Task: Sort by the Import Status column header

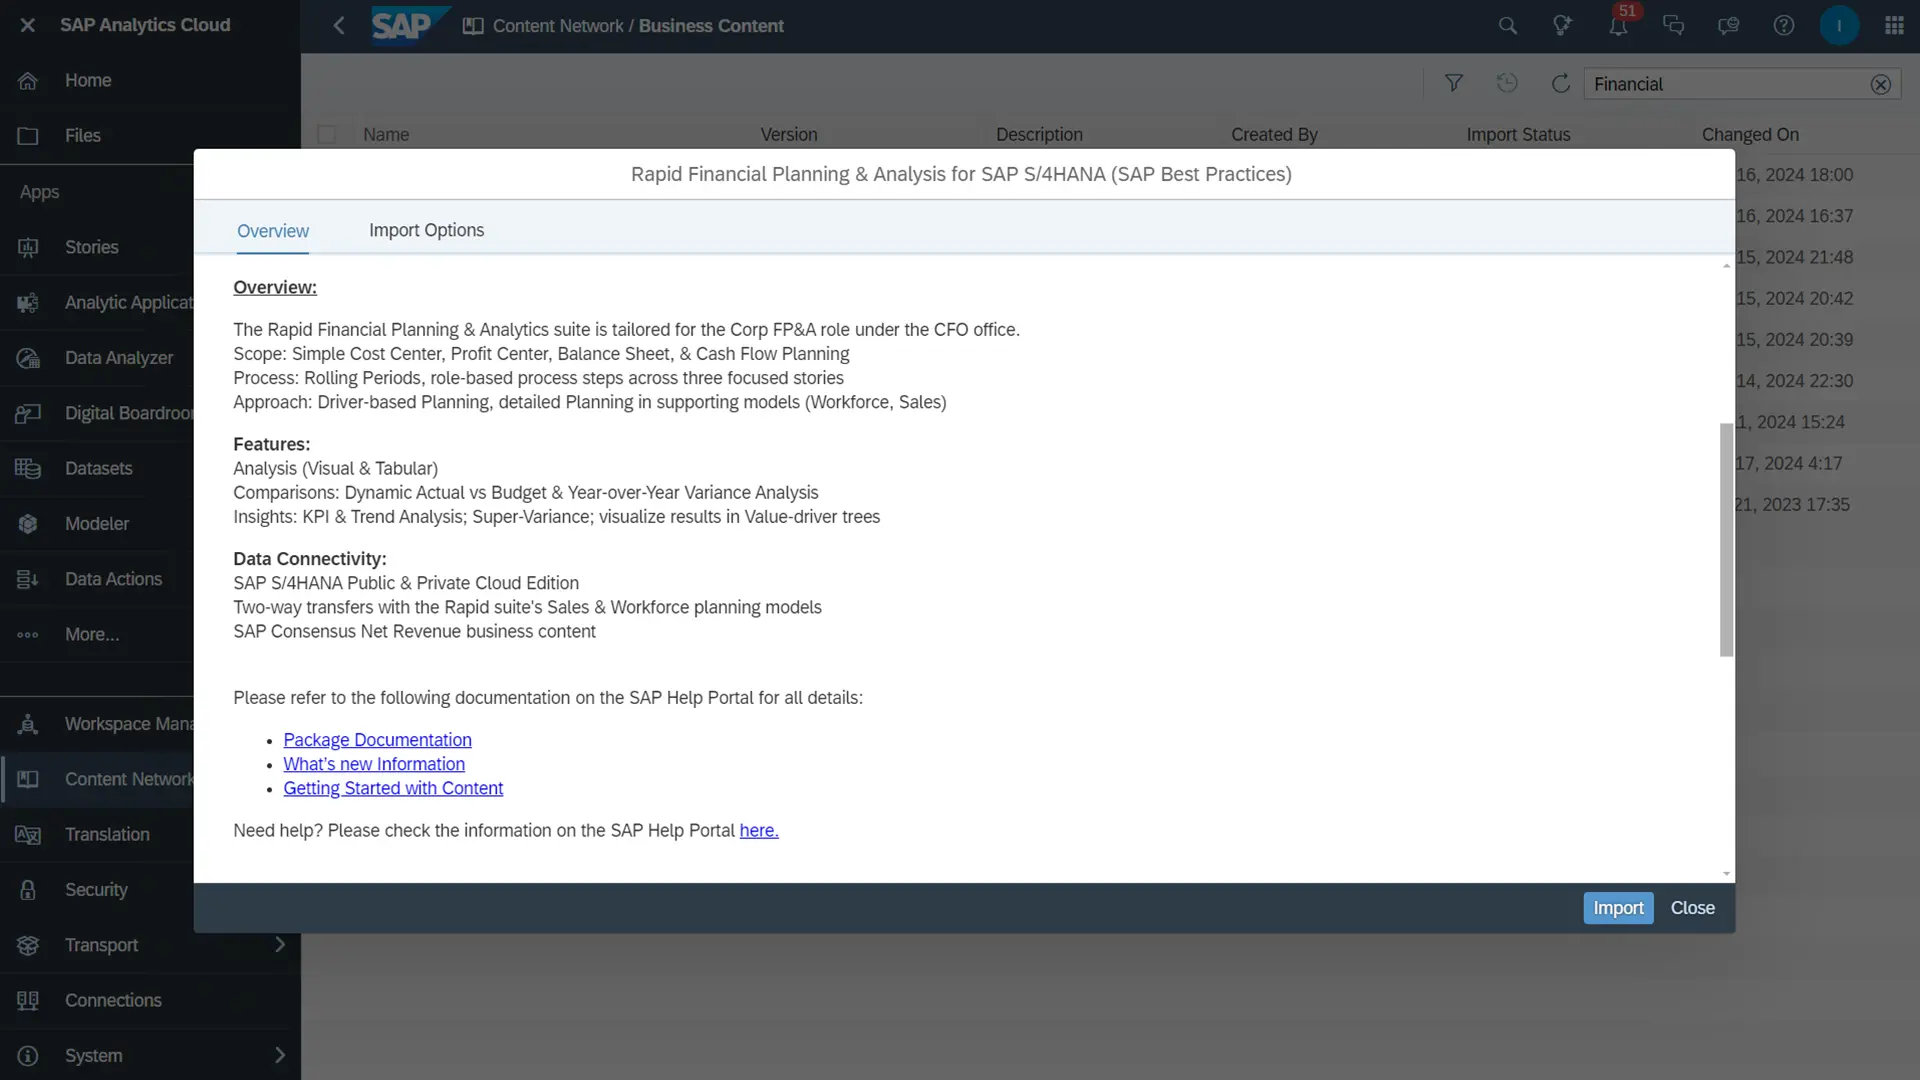Action: (1518, 134)
